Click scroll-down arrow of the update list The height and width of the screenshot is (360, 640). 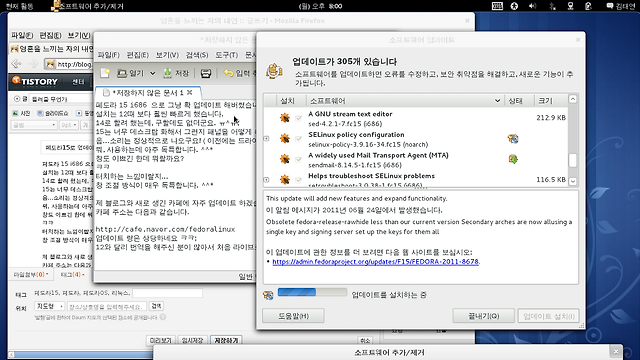click(x=573, y=181)
